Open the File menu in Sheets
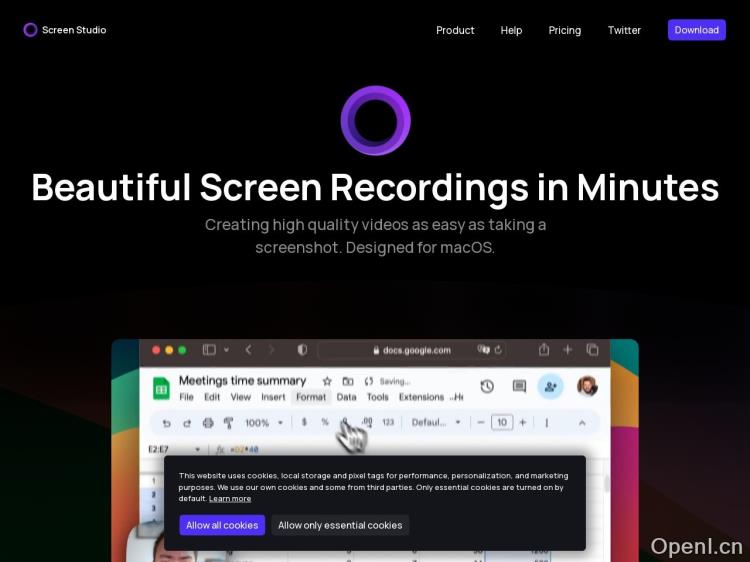Screen dimensions: 750x562 coord(186,397)
